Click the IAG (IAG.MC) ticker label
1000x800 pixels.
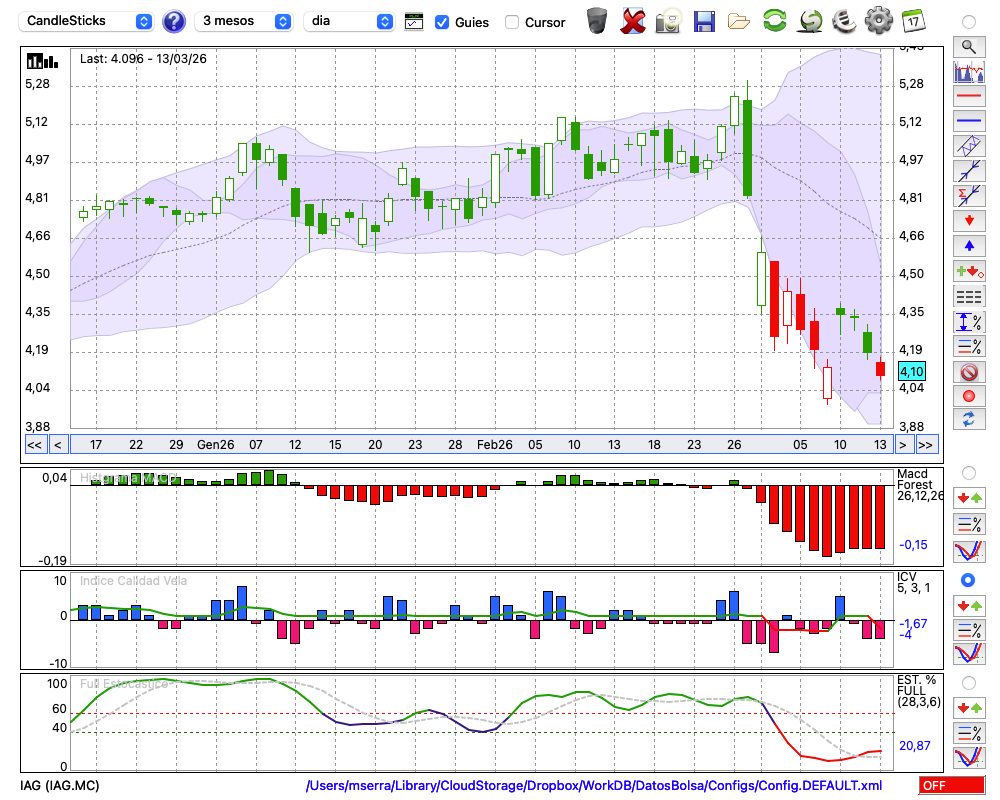[59, 785]
